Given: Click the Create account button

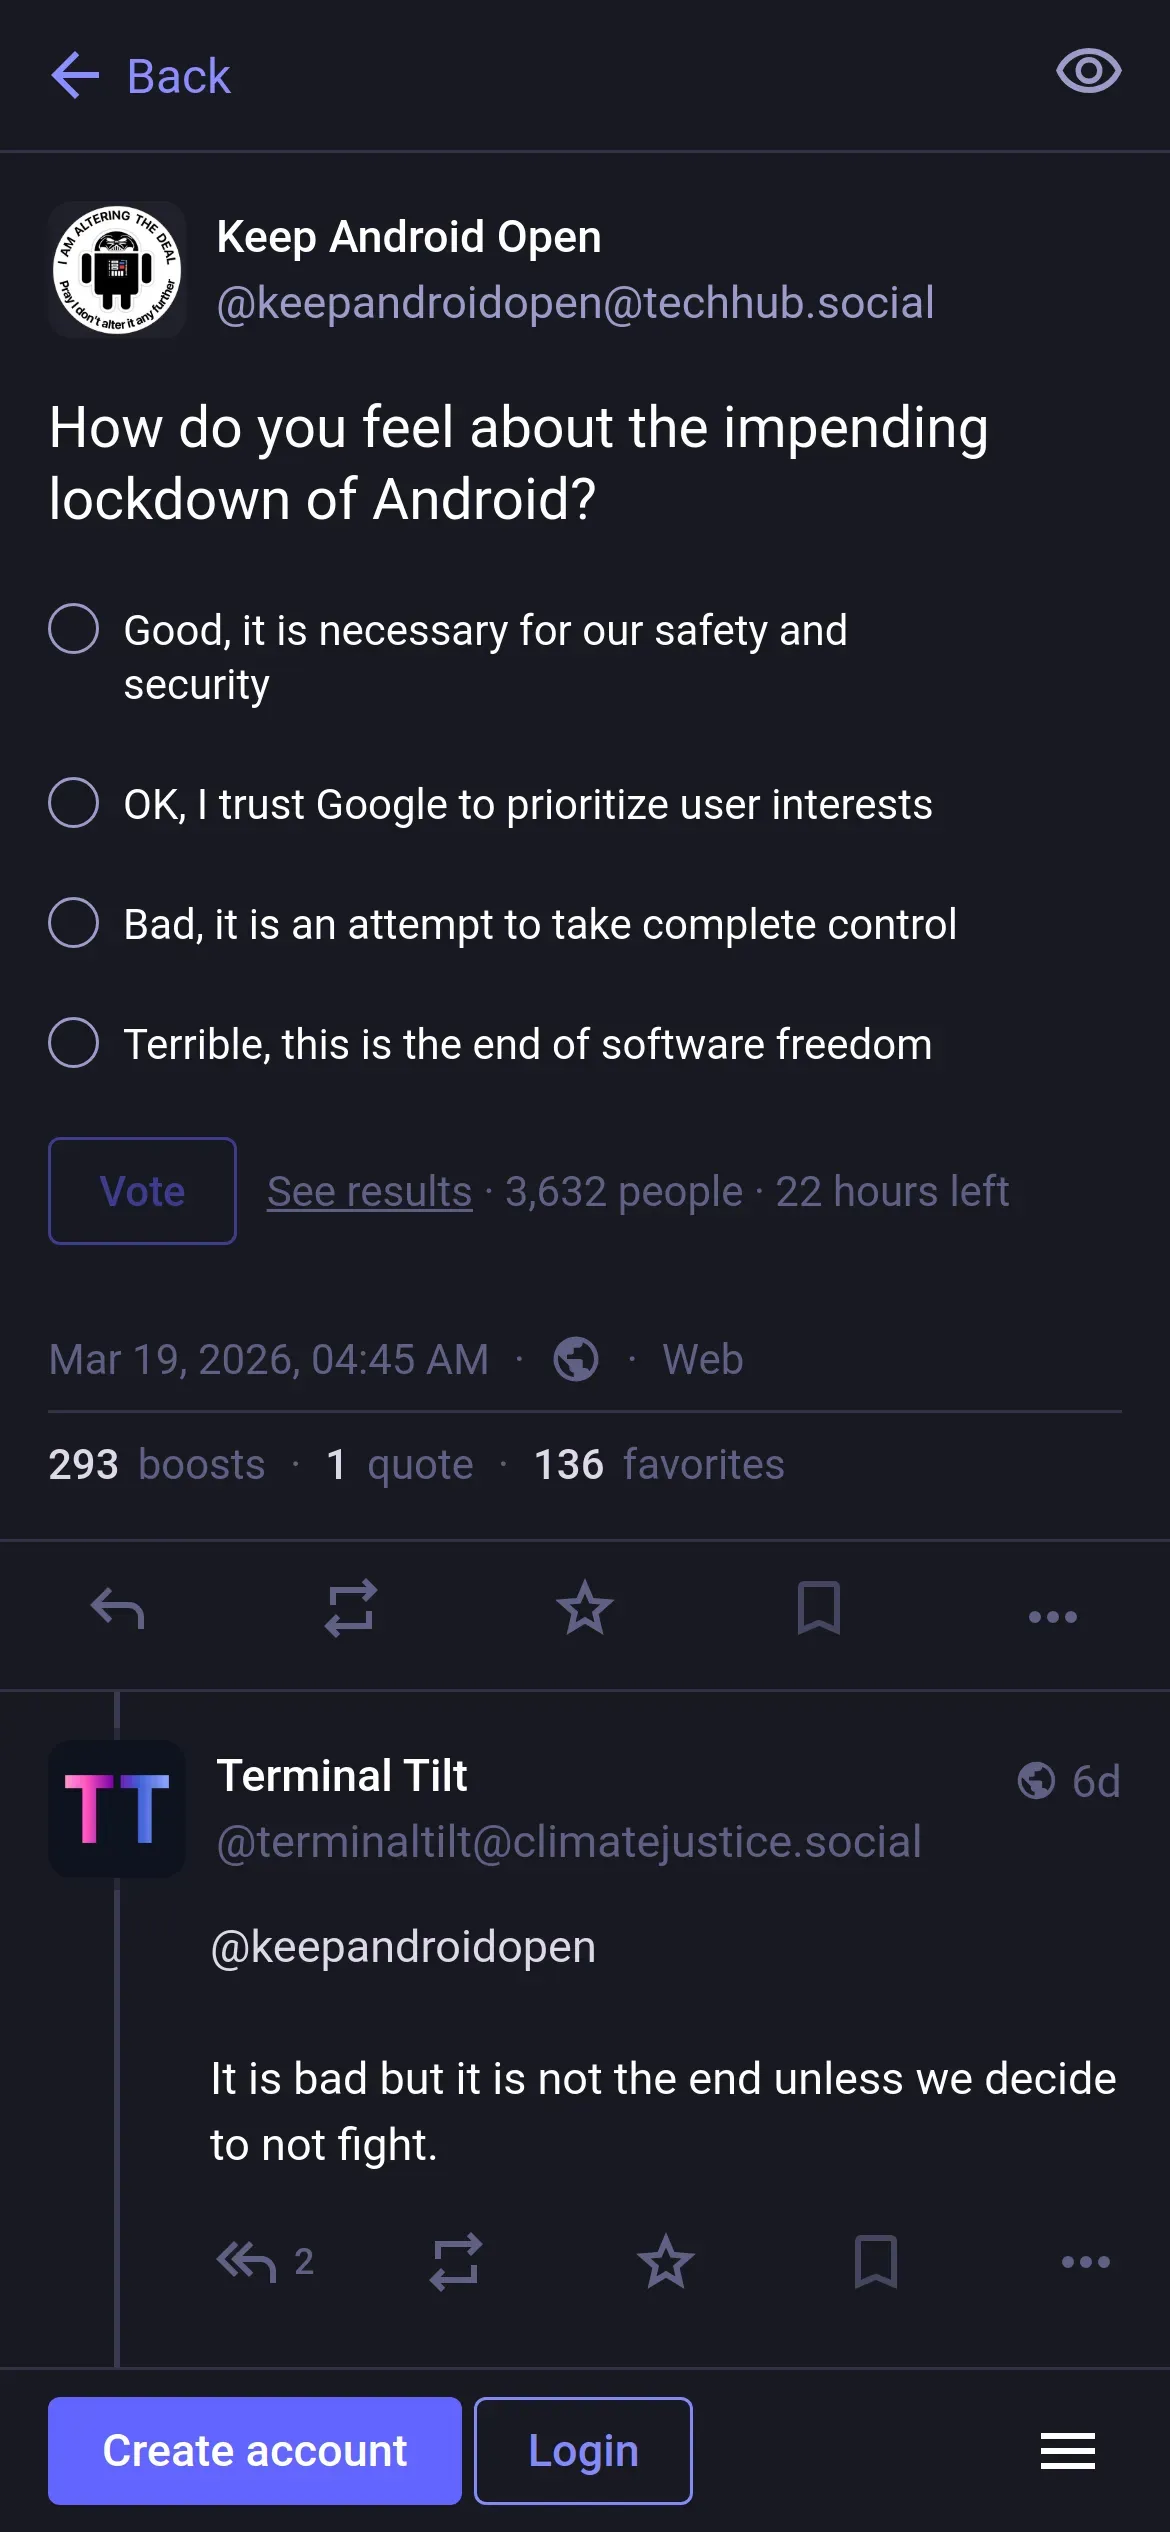Looking at the screenshot, I should click(255, 2451).
